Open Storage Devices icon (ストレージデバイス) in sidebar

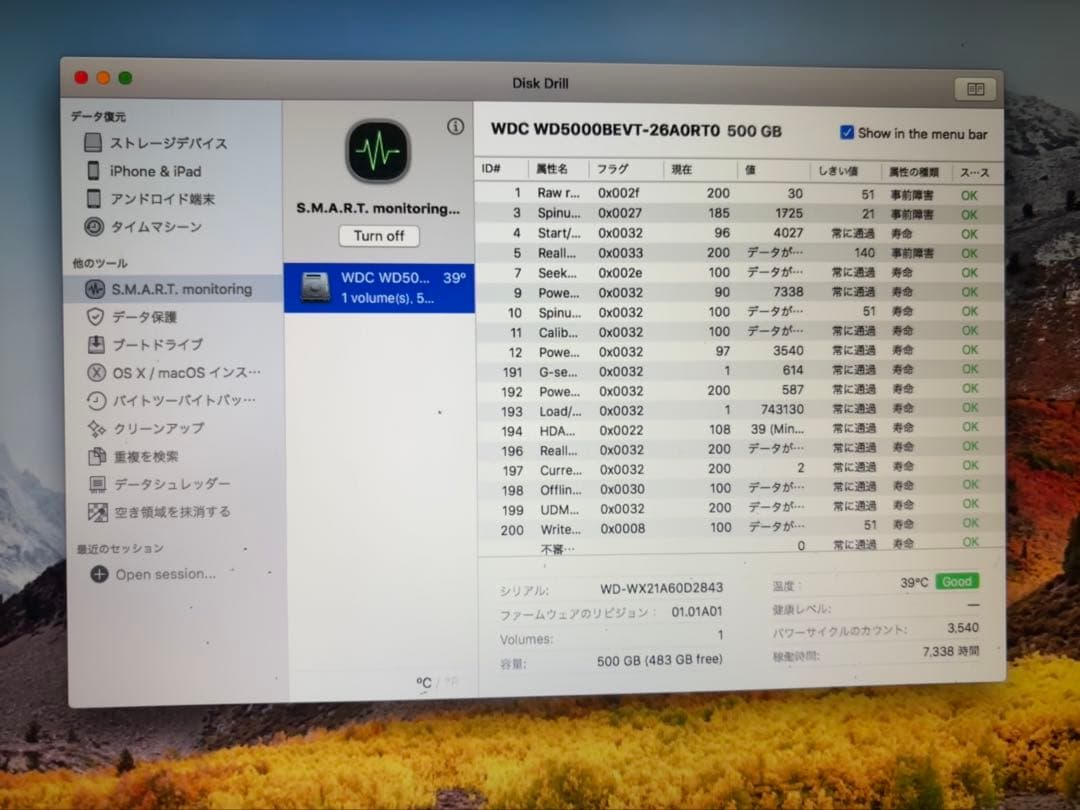pyautogui.click(x=93, y=143)
